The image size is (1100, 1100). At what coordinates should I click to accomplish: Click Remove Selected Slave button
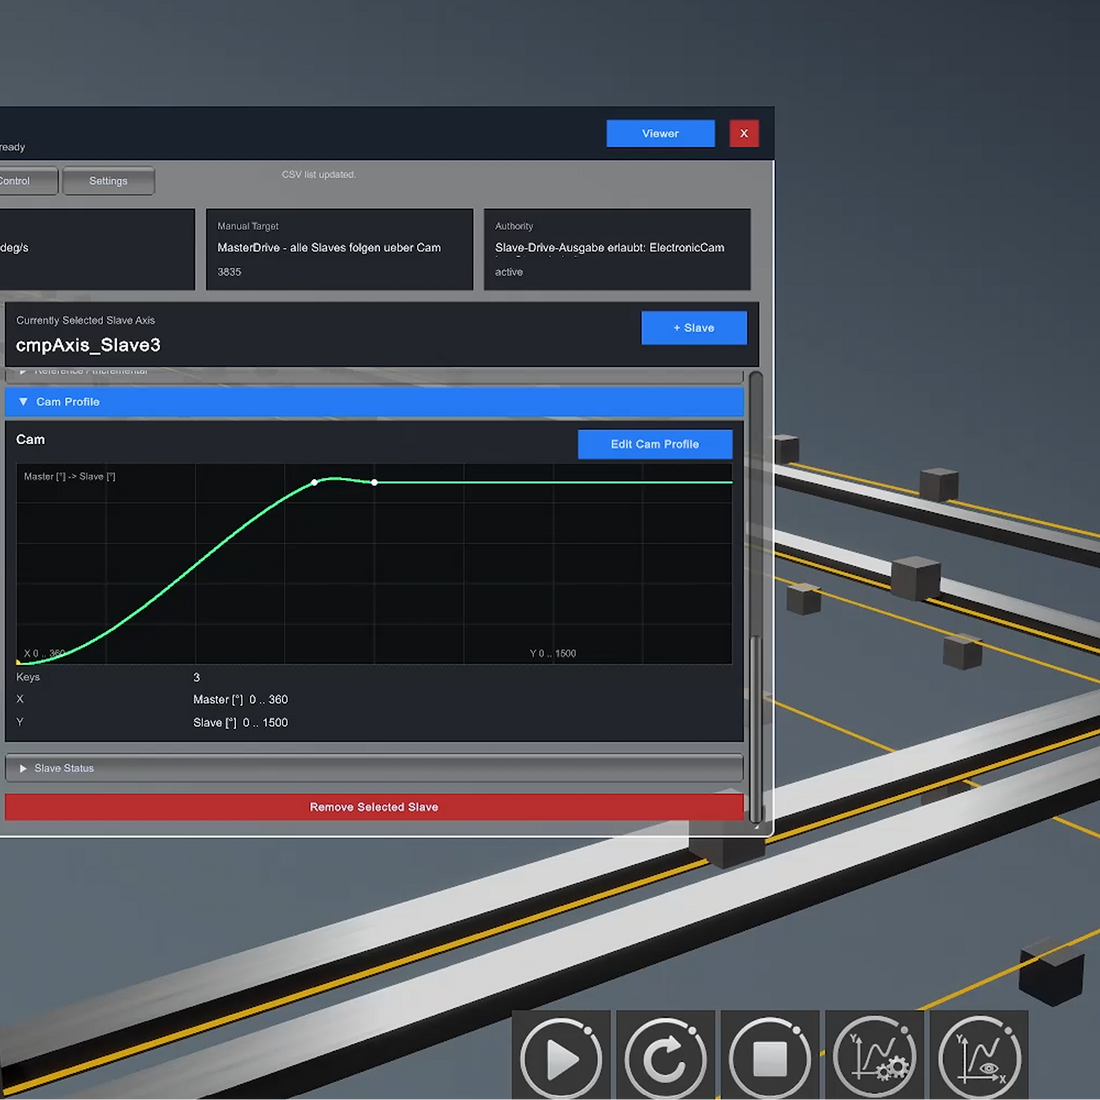pyautogui.click(x=374, y=807)
